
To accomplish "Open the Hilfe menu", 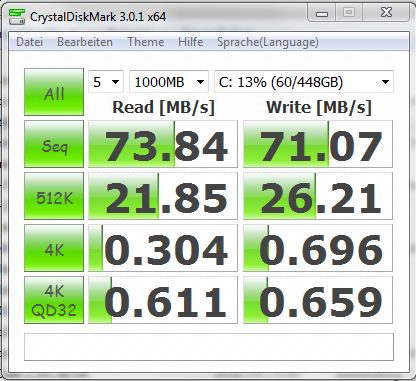I will coord(191,42).
